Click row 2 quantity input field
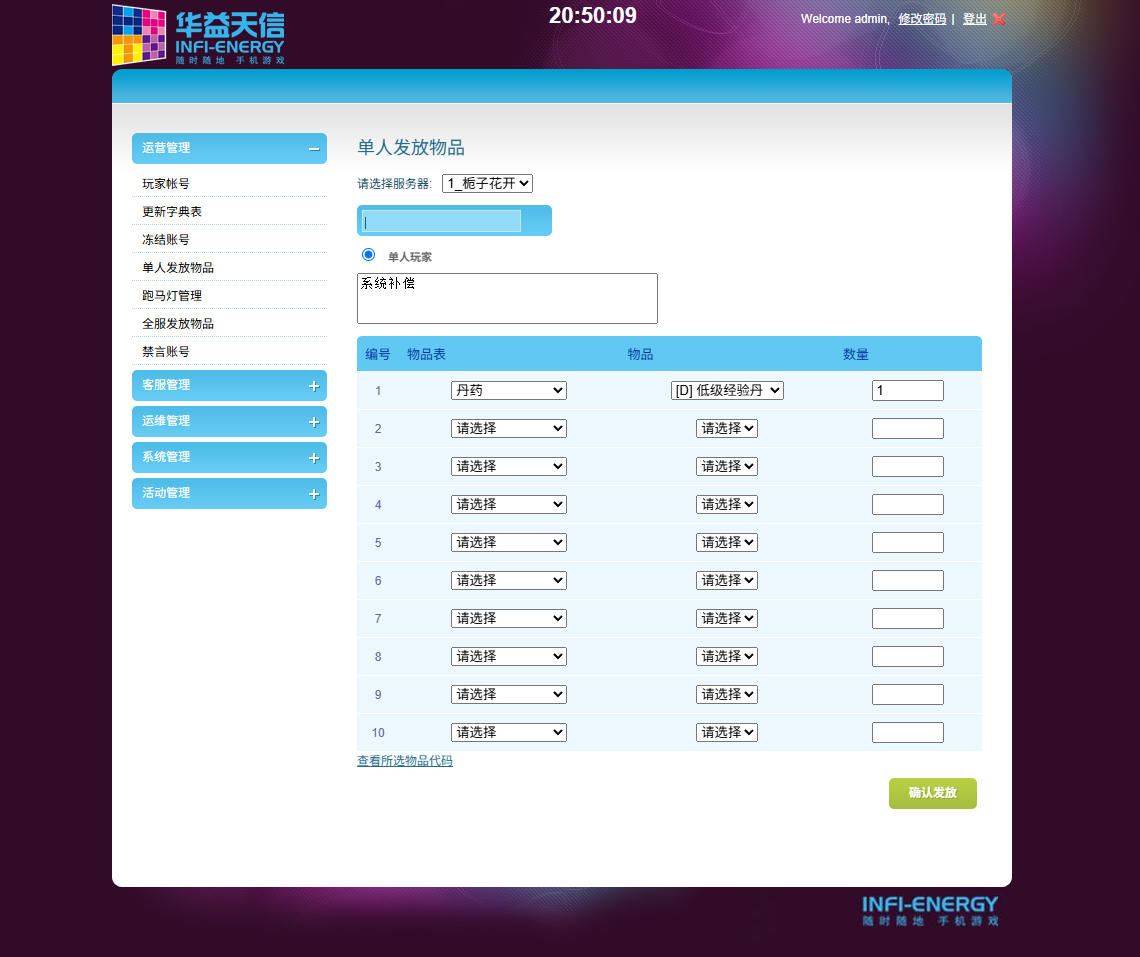This screenshot has height=957, width=1140. pyautogui.click(x=907, y=428)
